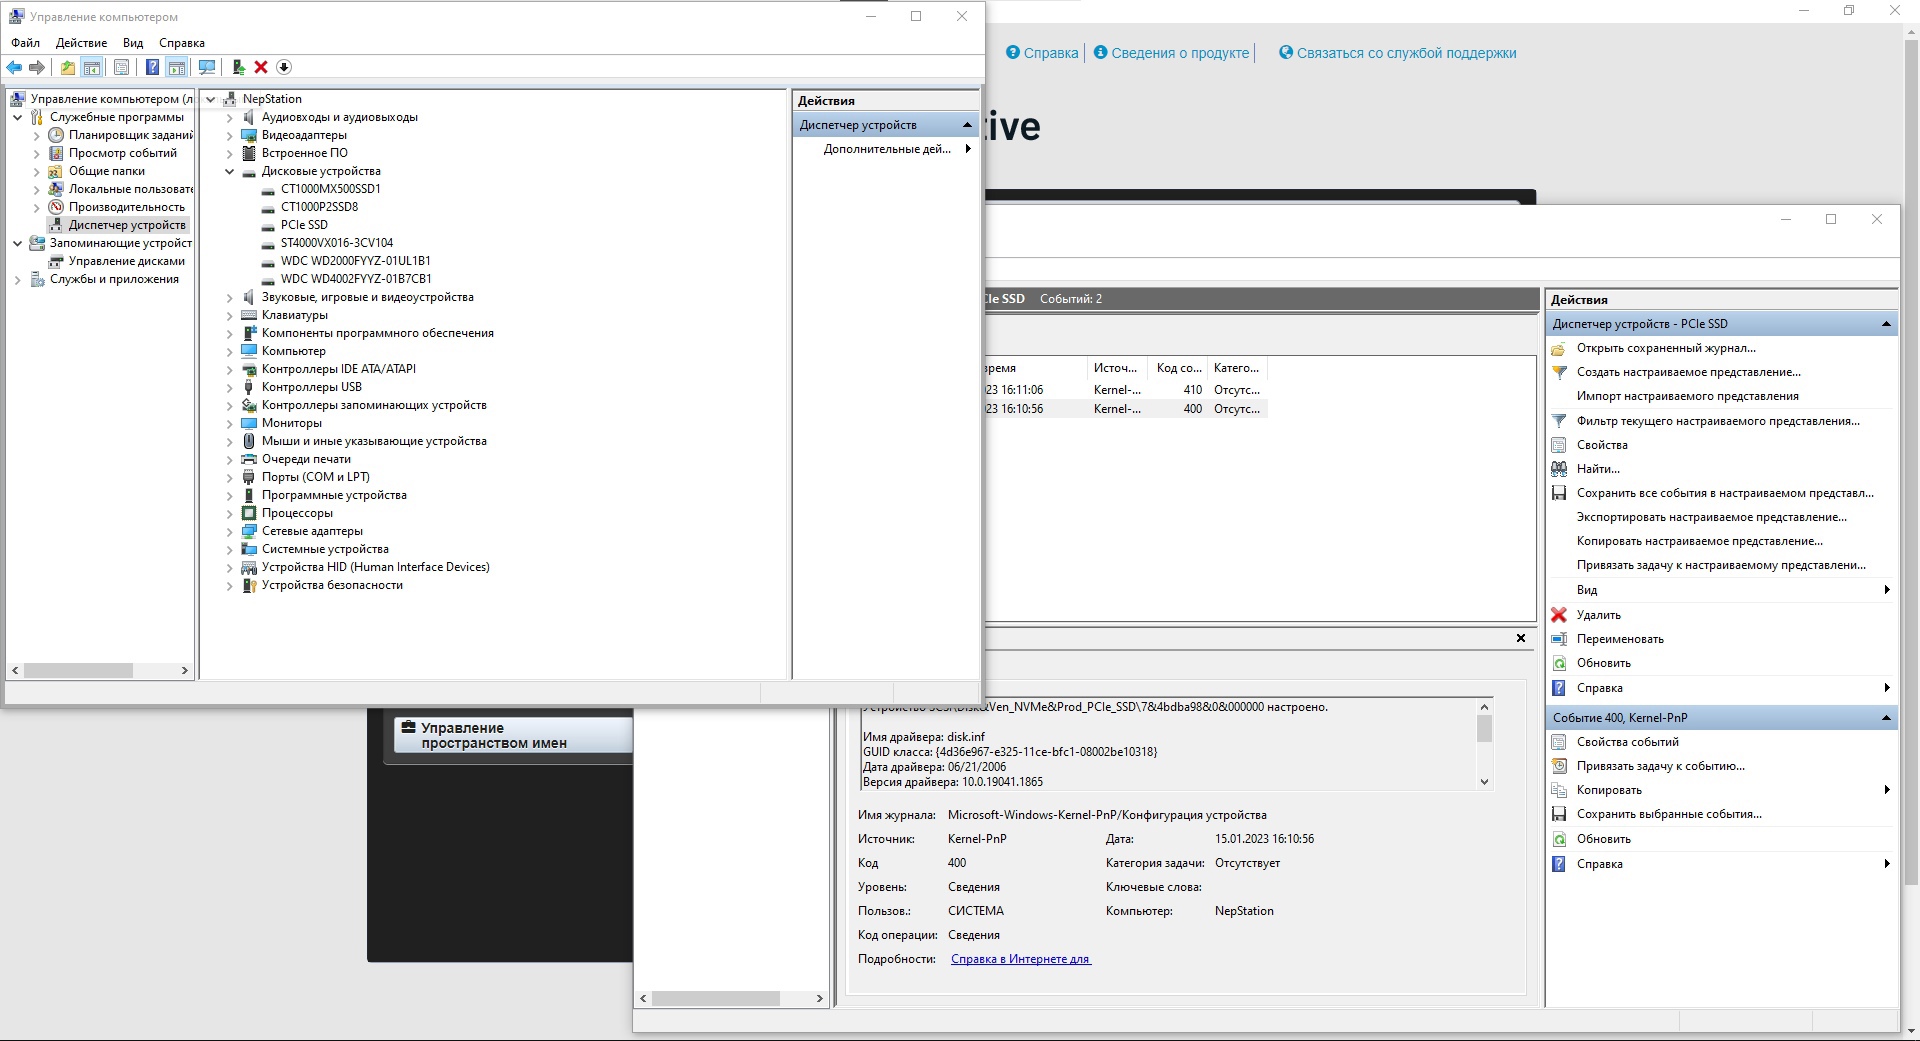Click Связаться со службой поддержки link
The width and height of the screenshot is (1920, 1041).
[1406, 53]
